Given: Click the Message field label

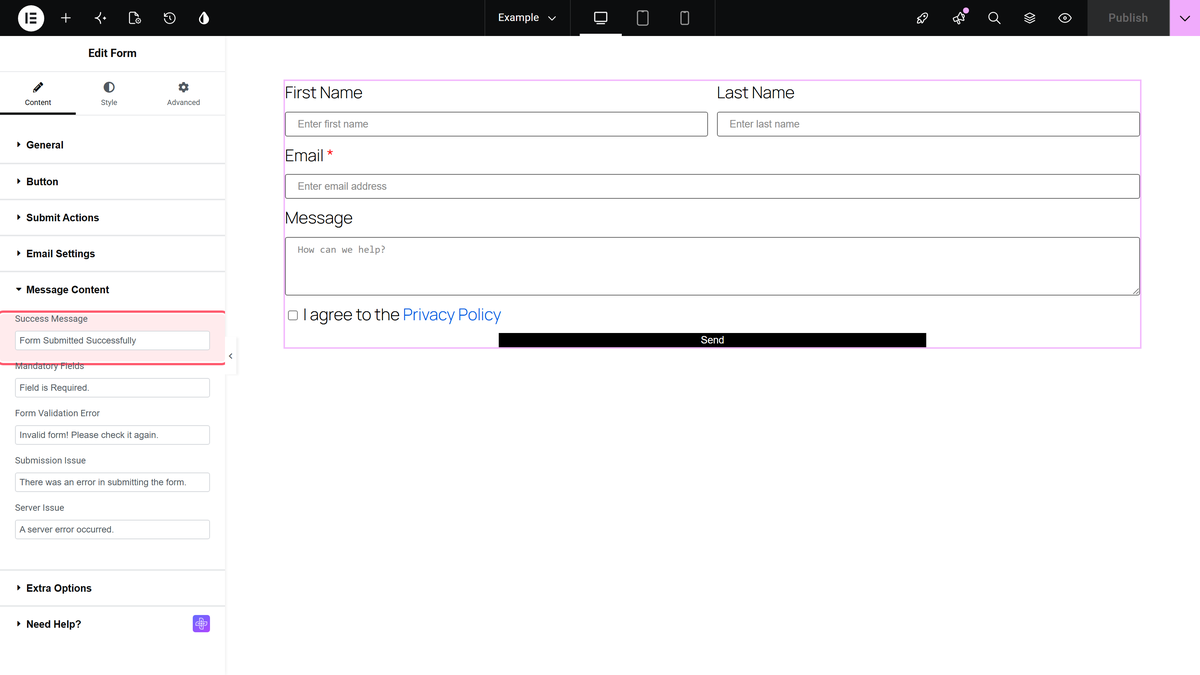Looking at the screenshot, I should point(319,218).
